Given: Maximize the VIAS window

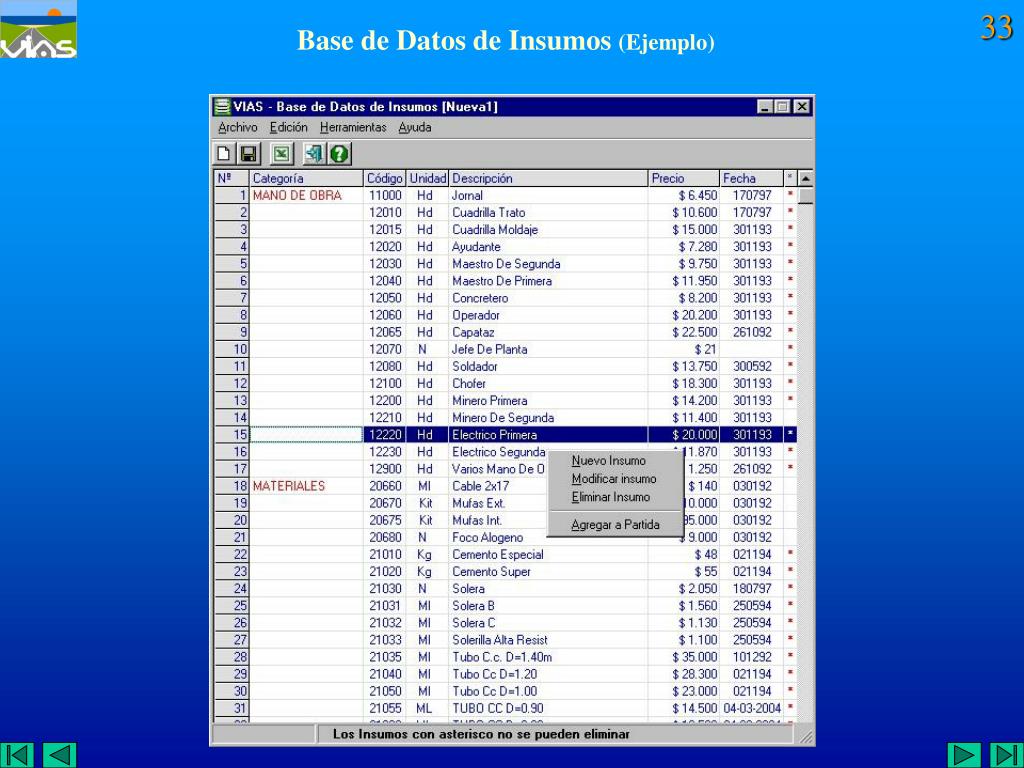Looking at the screenshot, I should tap(781, 106).
